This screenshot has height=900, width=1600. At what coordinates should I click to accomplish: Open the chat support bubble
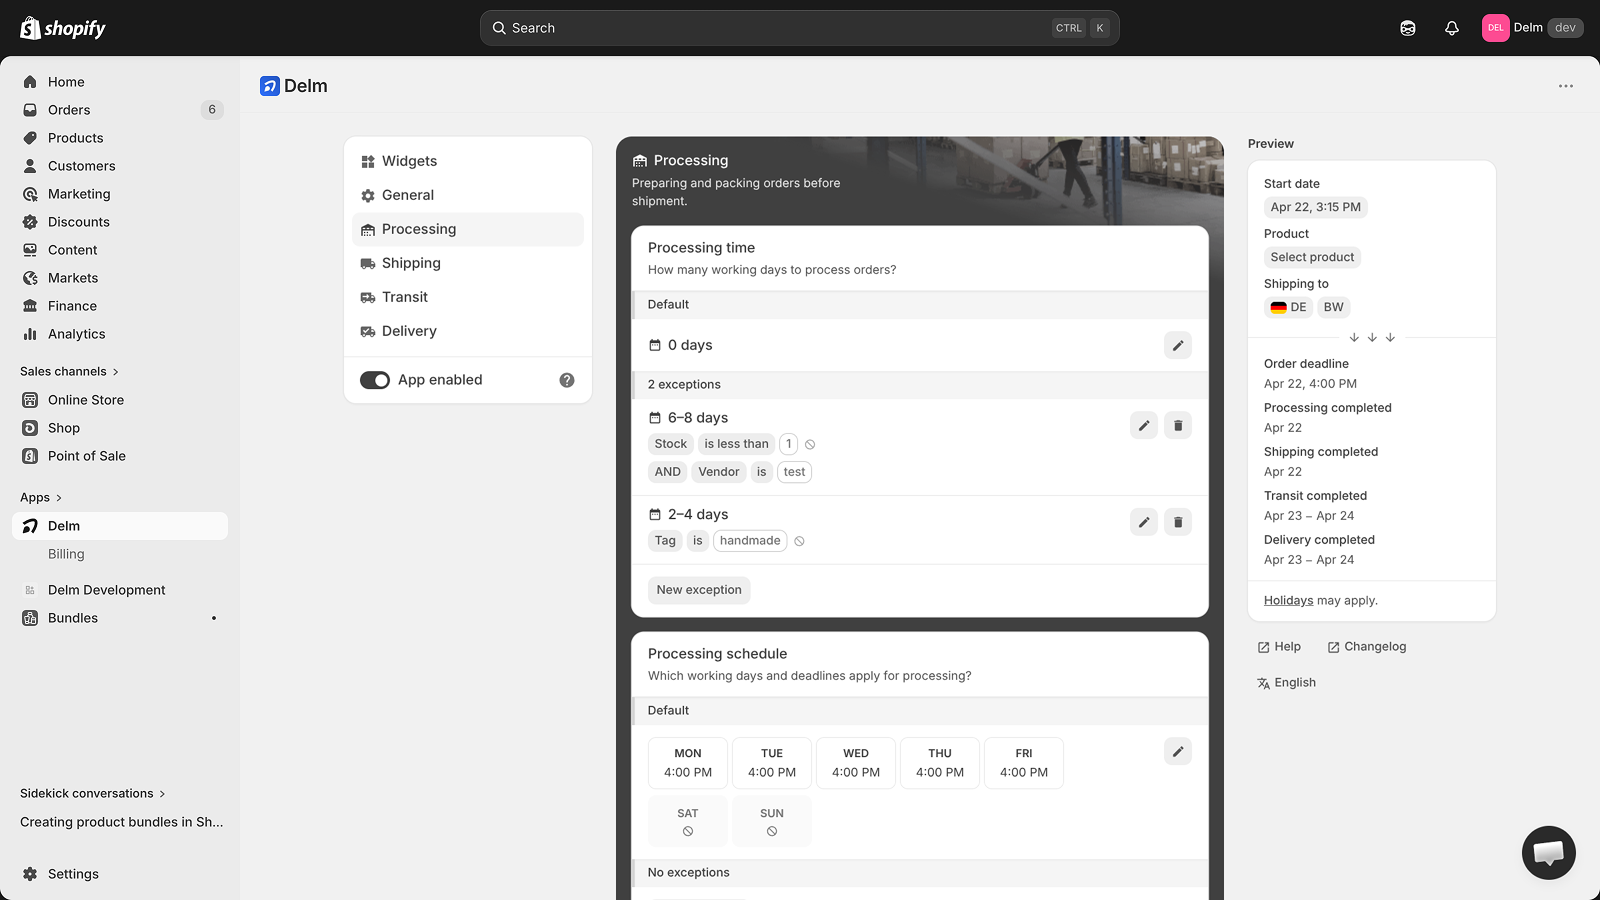tap(1548, 852)
